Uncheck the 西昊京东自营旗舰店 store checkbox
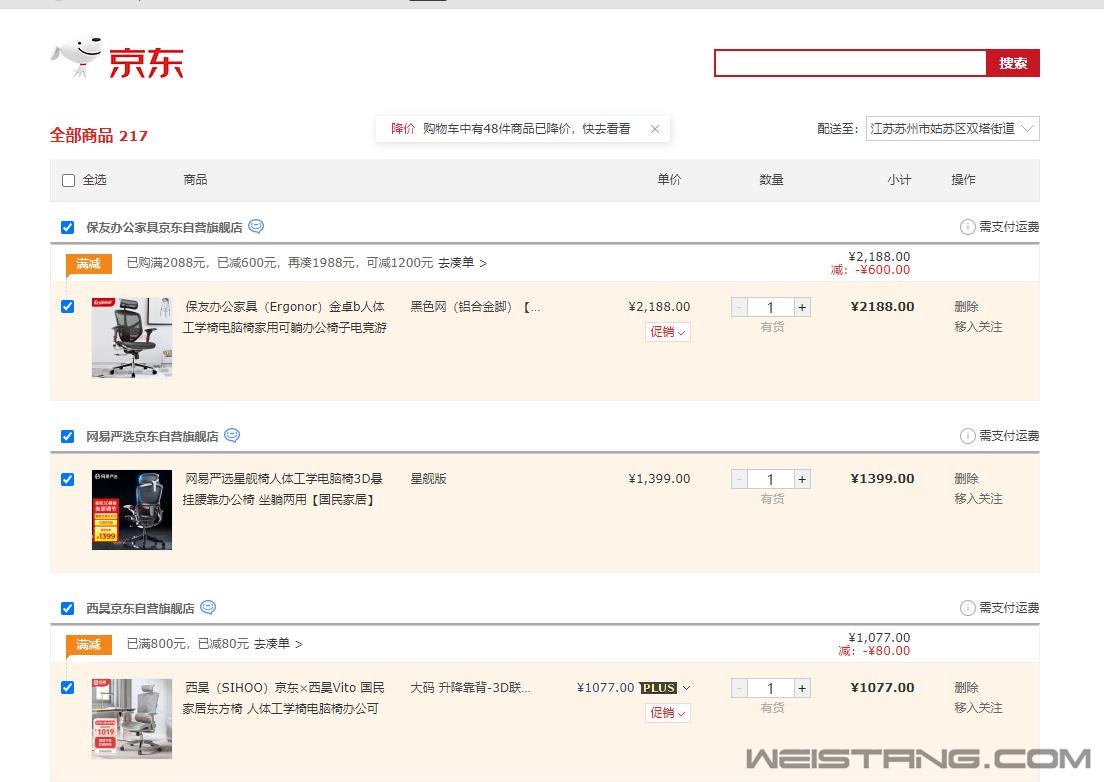Screen dimensions: 1104x782 (68, 608)
